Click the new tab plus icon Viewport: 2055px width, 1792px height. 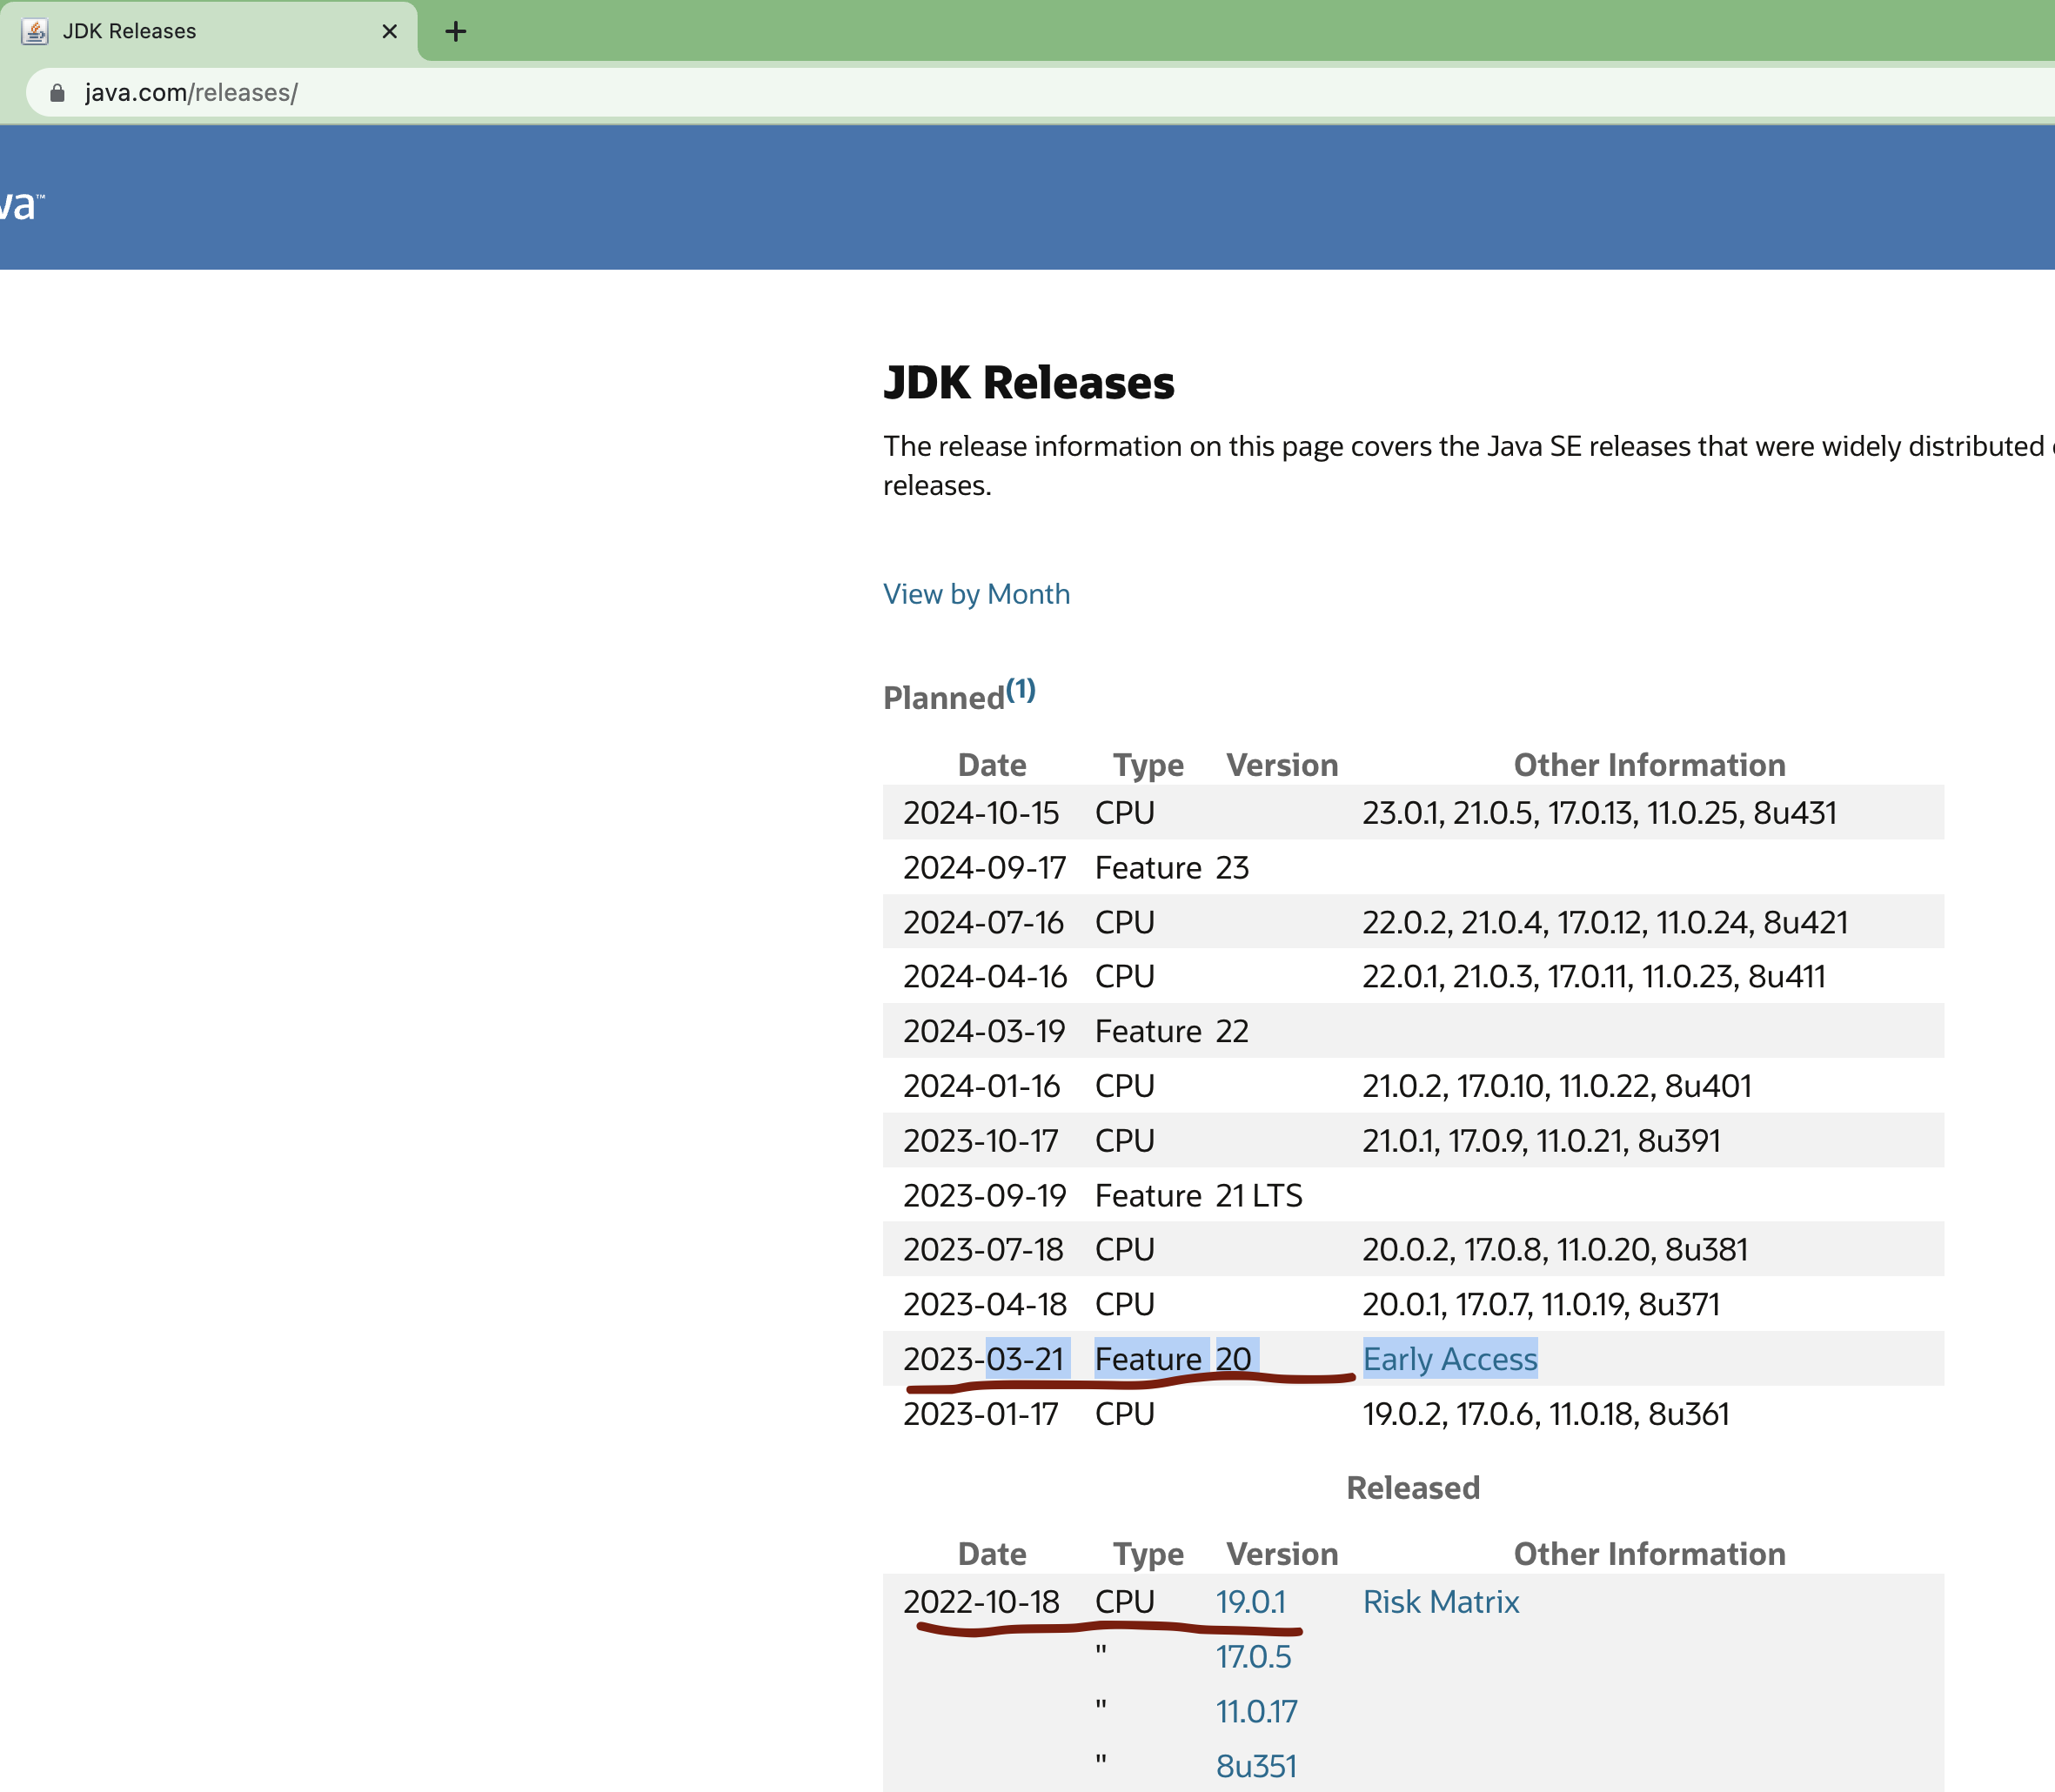tap(456, 32)
